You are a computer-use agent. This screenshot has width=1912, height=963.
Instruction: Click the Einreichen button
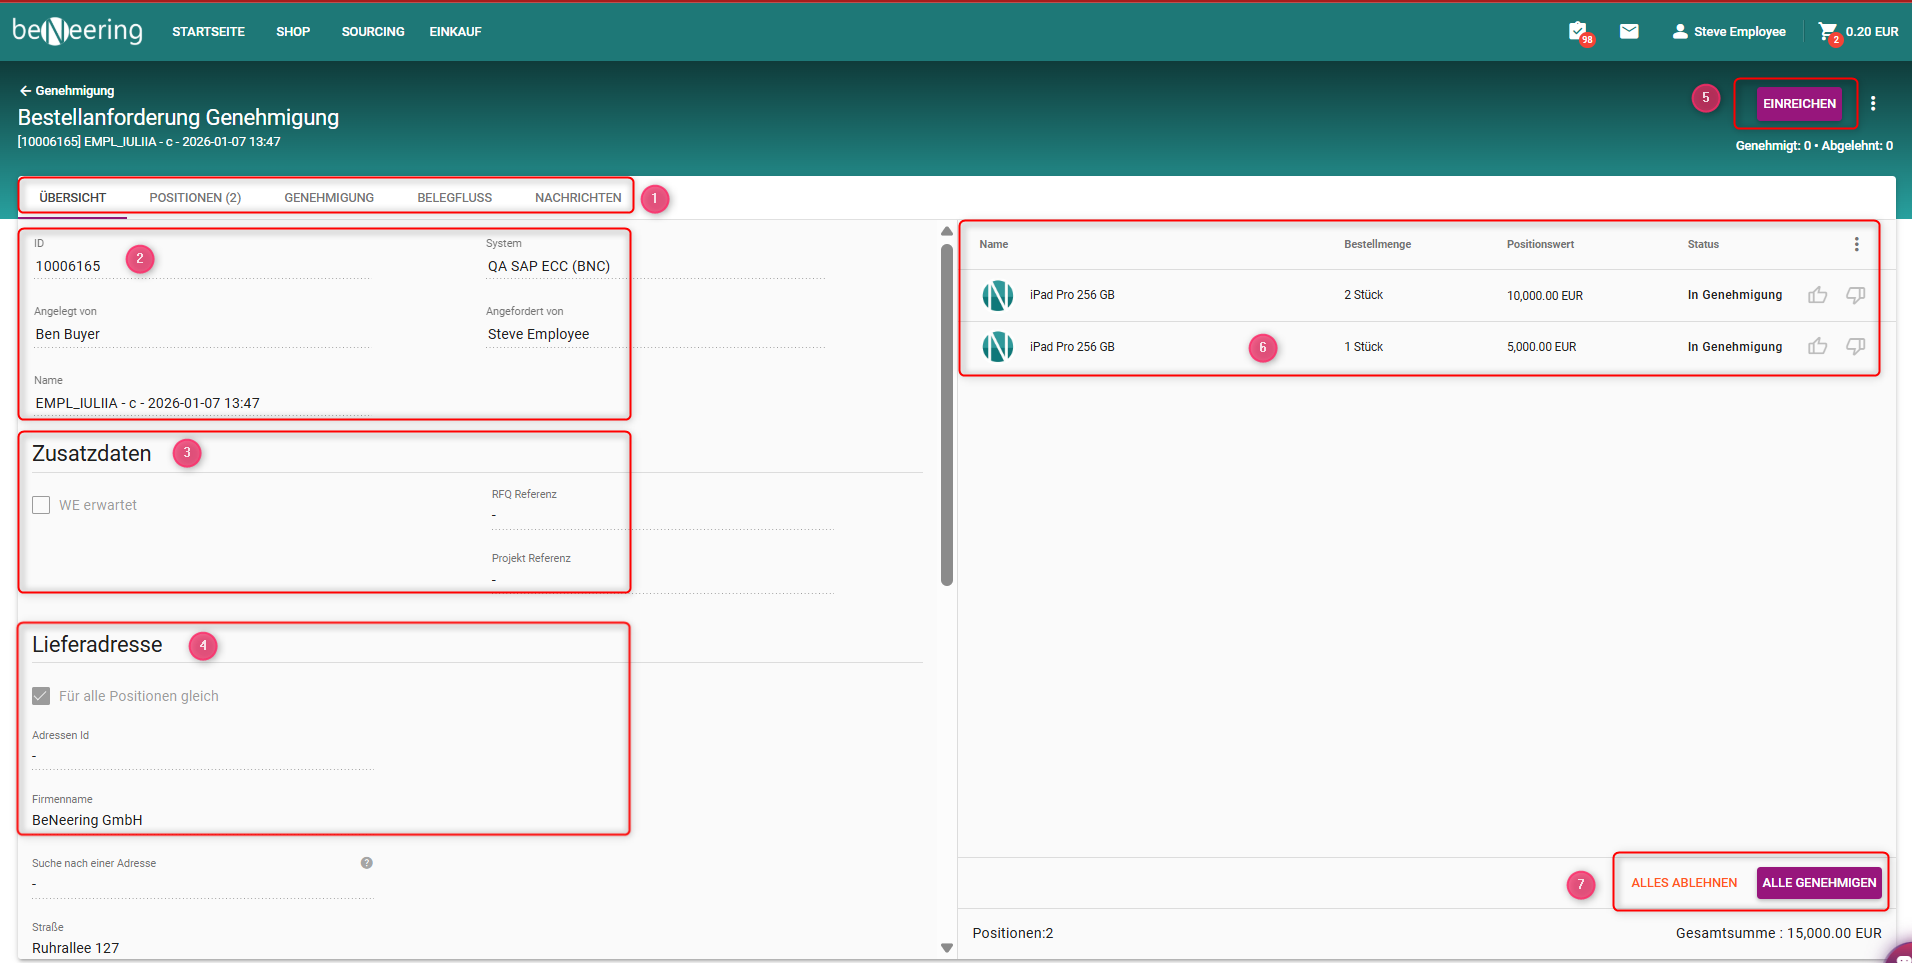pos(1799,103)
